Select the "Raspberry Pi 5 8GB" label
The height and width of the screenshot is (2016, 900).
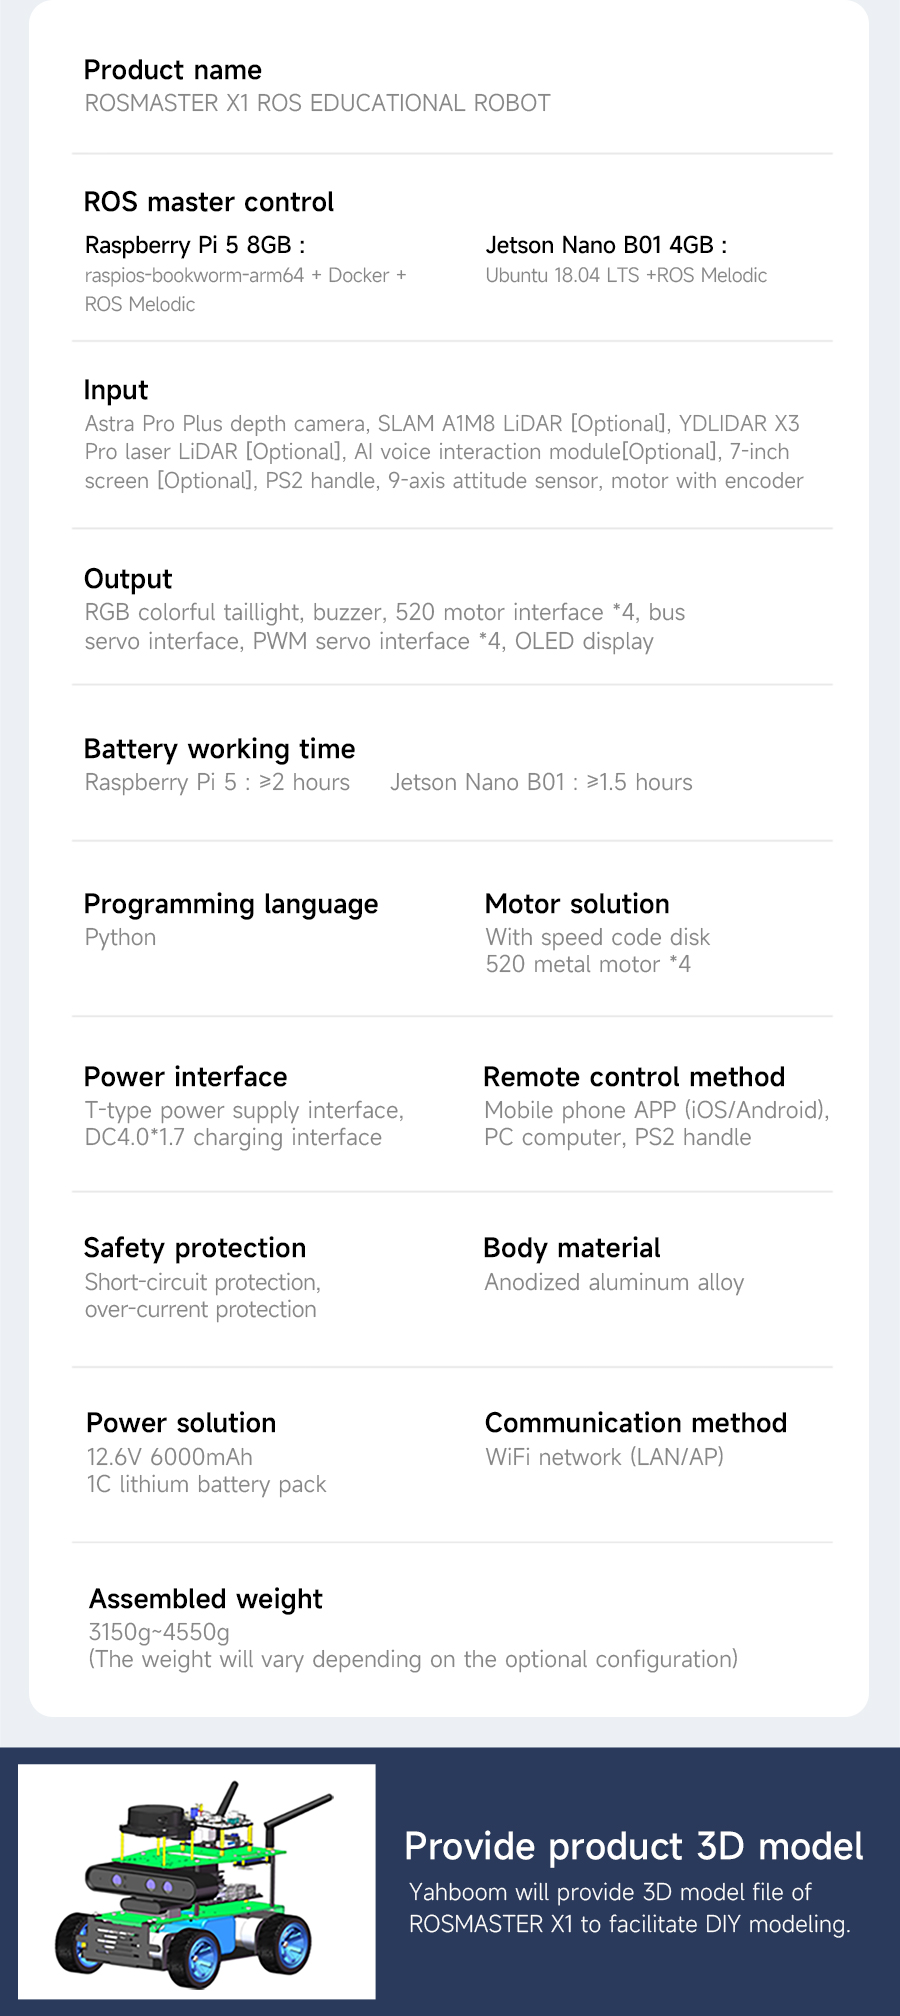pos(195,245)
